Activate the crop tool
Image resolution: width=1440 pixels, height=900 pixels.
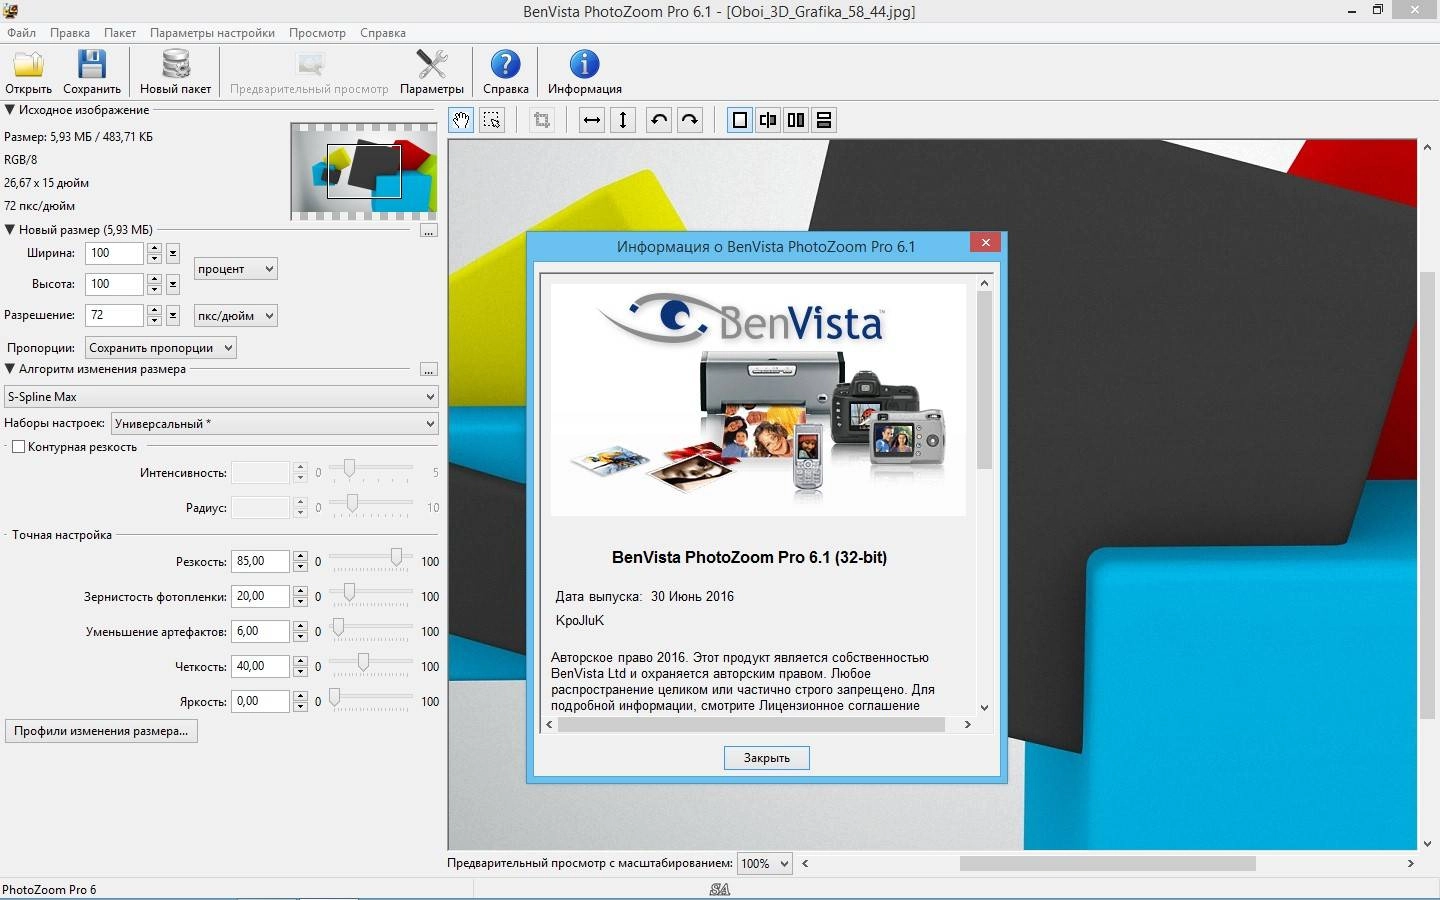[542, 120]
